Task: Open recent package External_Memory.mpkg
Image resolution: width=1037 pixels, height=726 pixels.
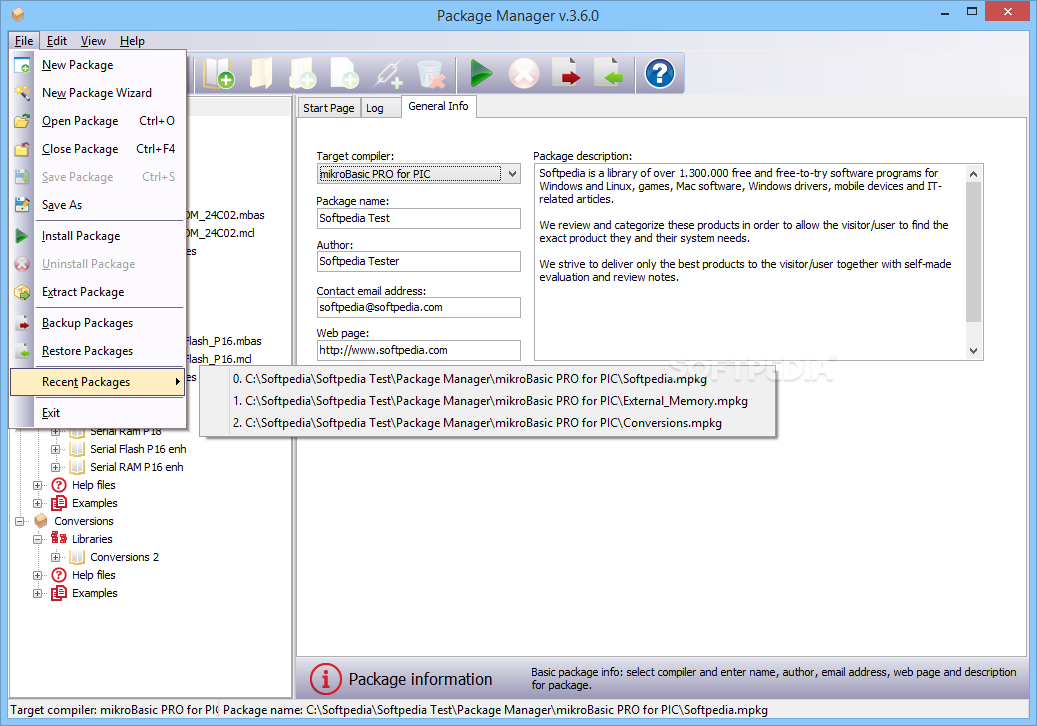Action: click(488, 401)
